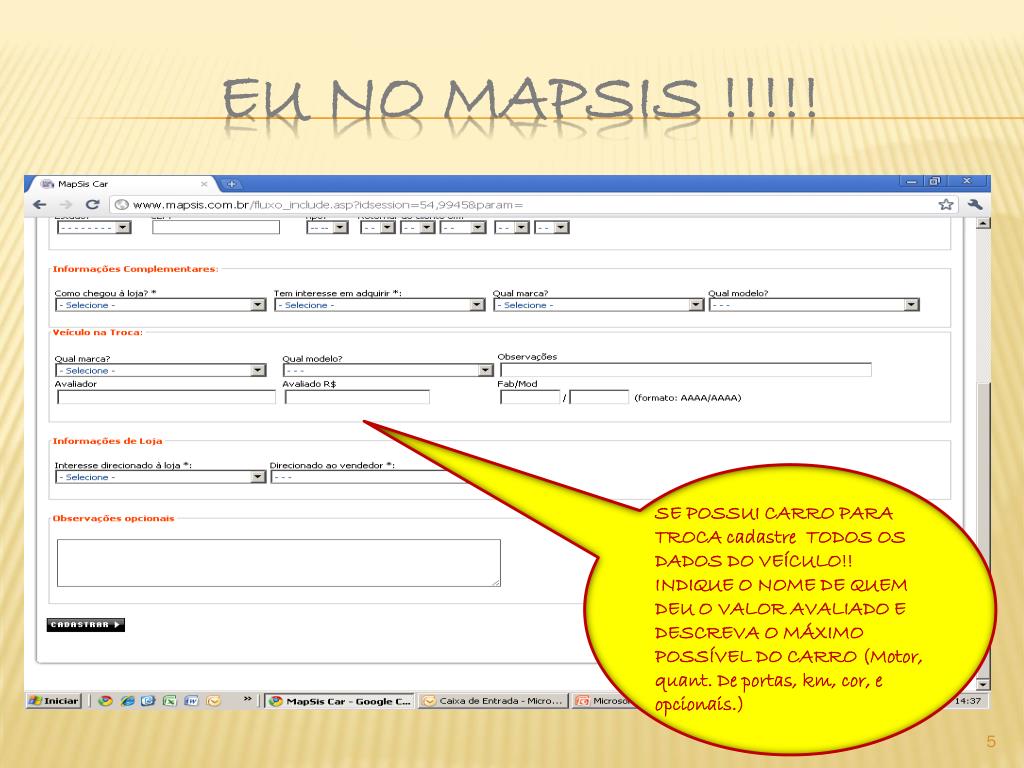Click the 'Informações de Loja' heading
The width and height of the screenshot is (1024, 768).
[x=107, y=441]
